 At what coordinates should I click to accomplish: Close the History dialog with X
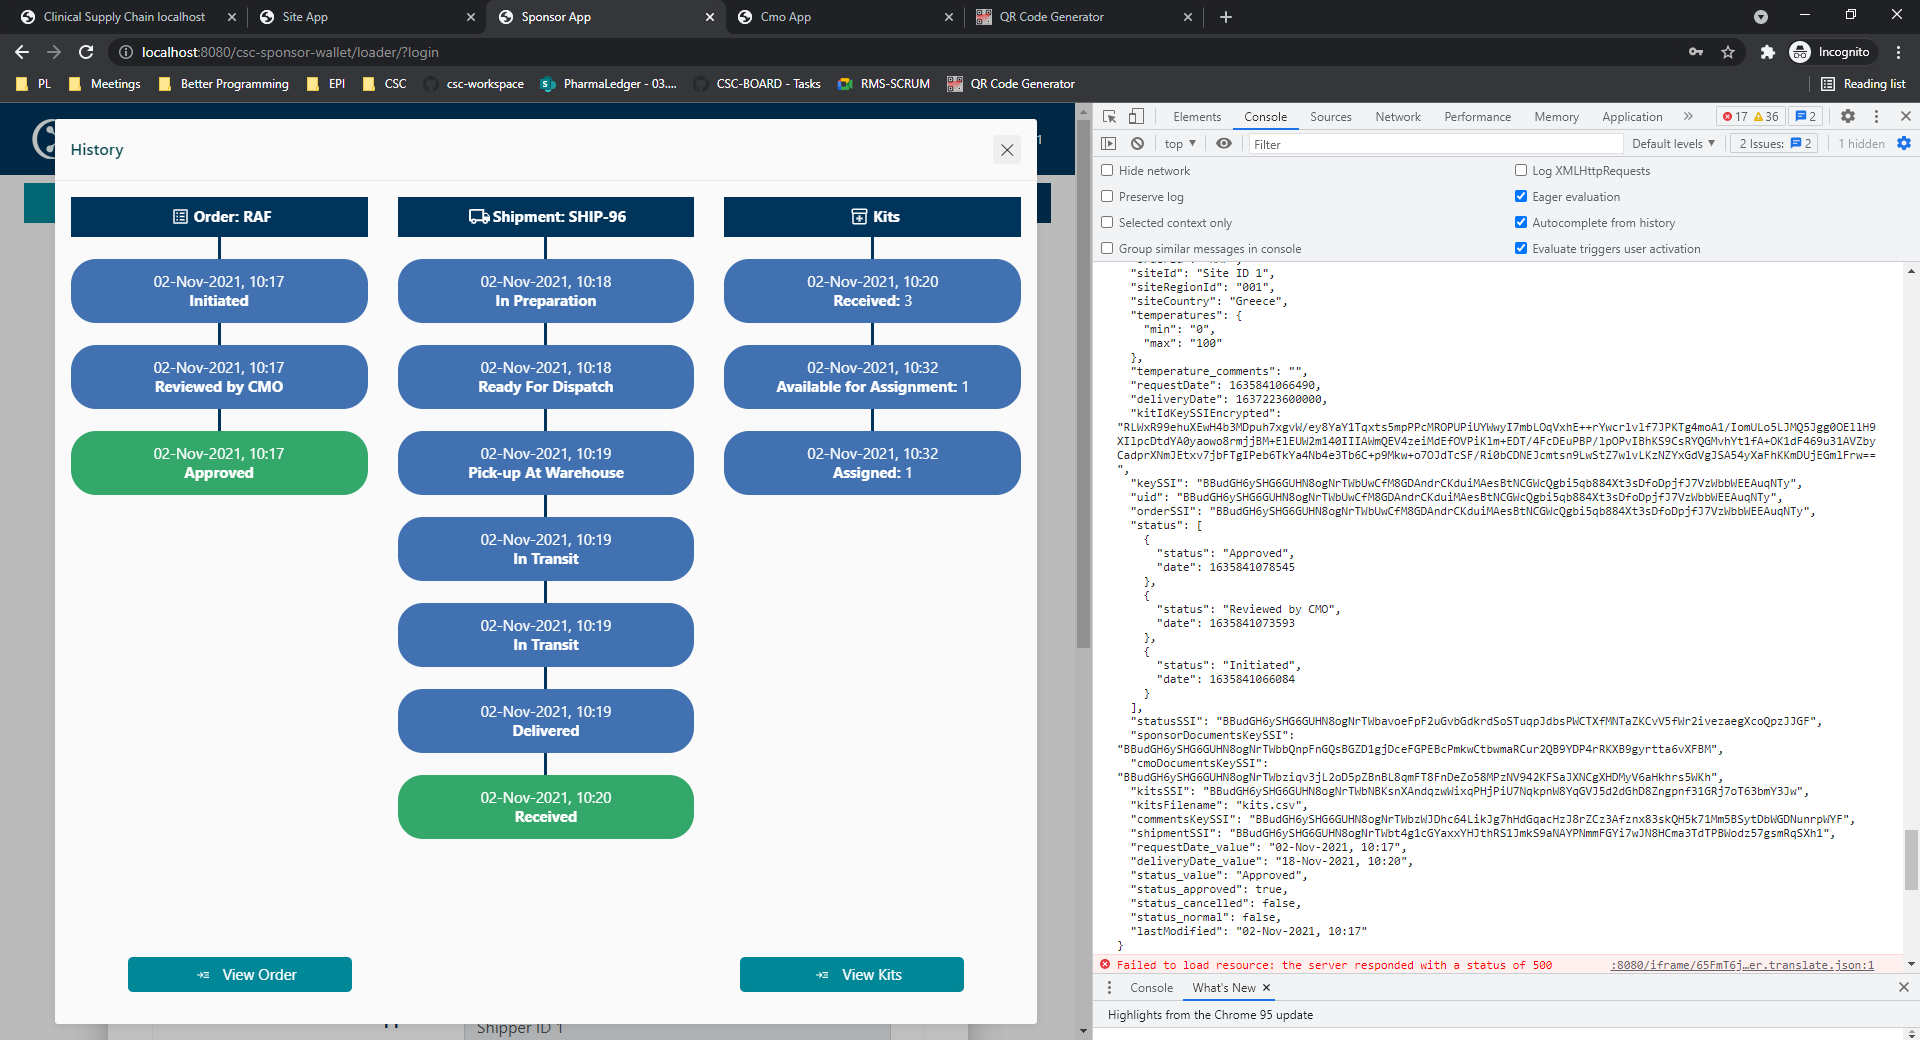click(1007, 150)
